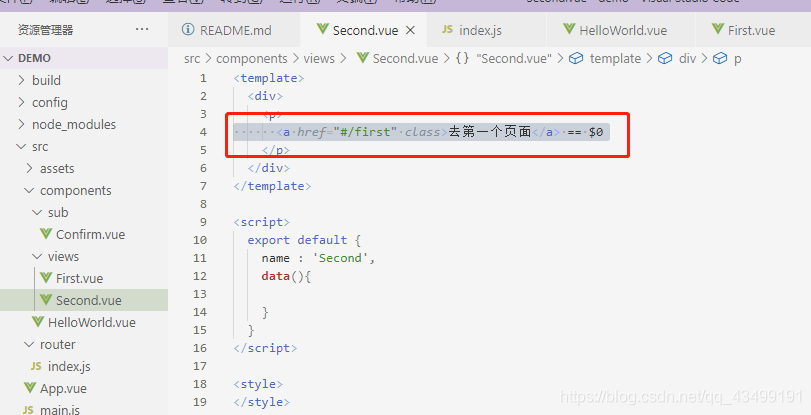Select the active Second.vue tab
Image resolution: width=811 pixels, height=415 pixels.
[365, 31]
